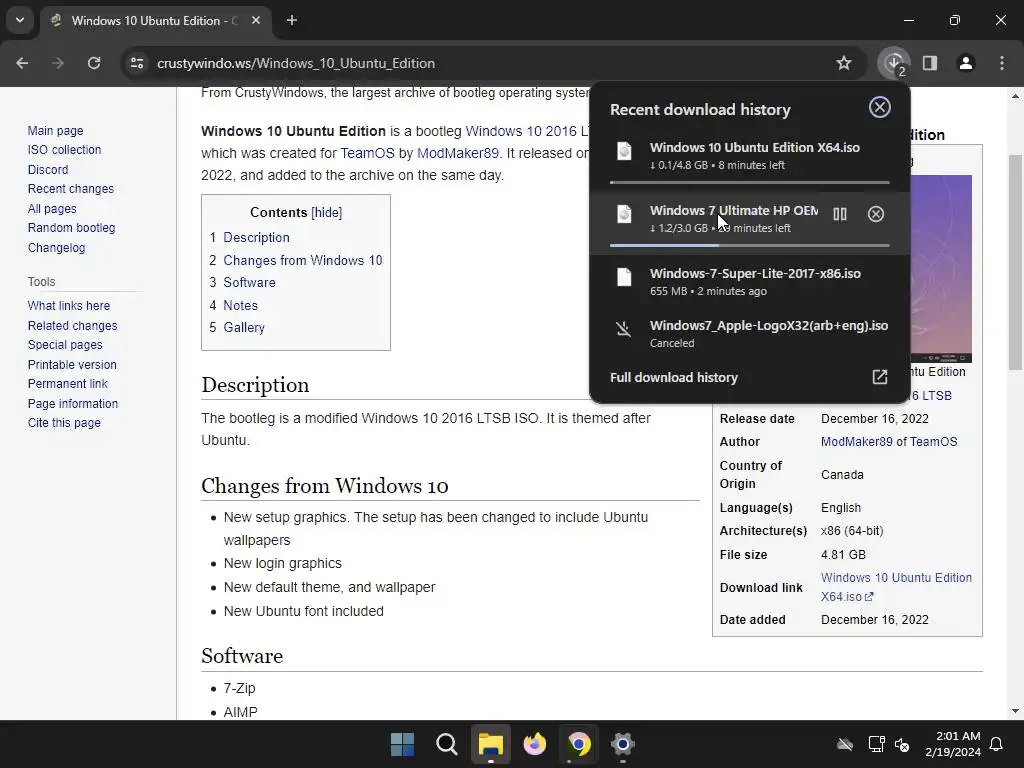The height and width of the screenshot is (768, 1024).
Task: Open the Changelog link
Action: 56,248
